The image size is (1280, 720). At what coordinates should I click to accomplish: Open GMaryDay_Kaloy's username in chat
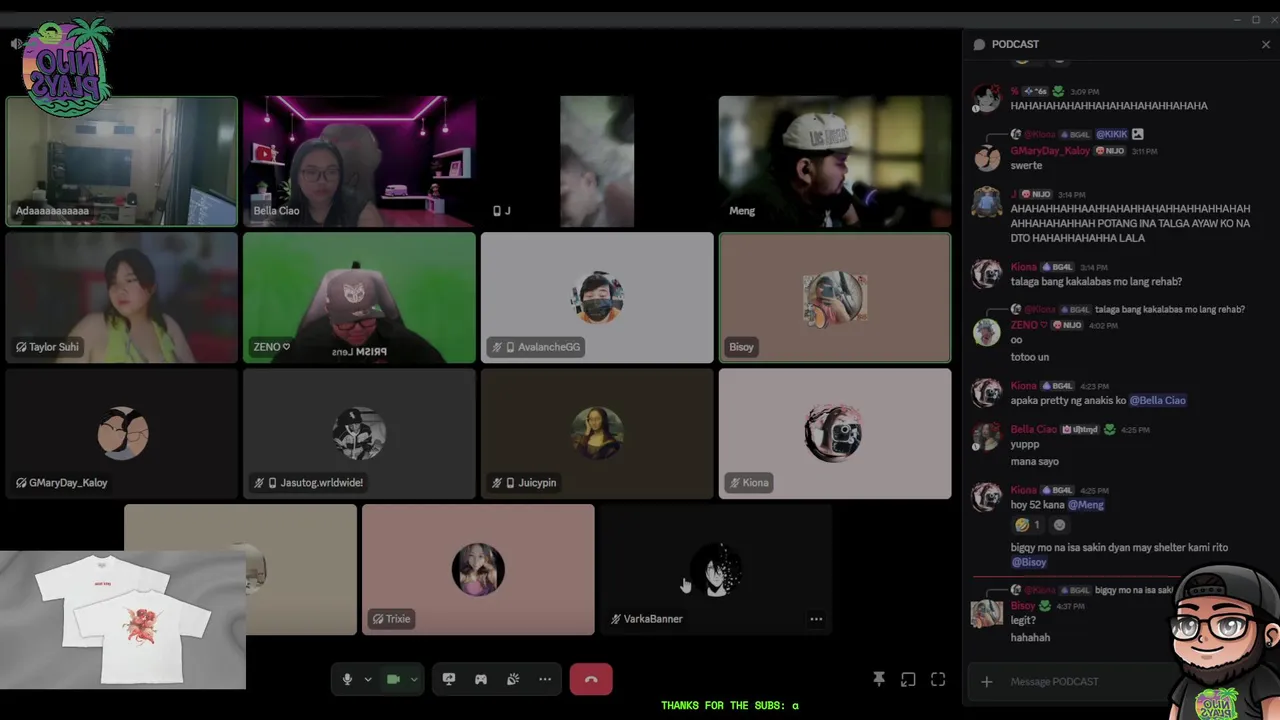click(x=1050, y=151)
